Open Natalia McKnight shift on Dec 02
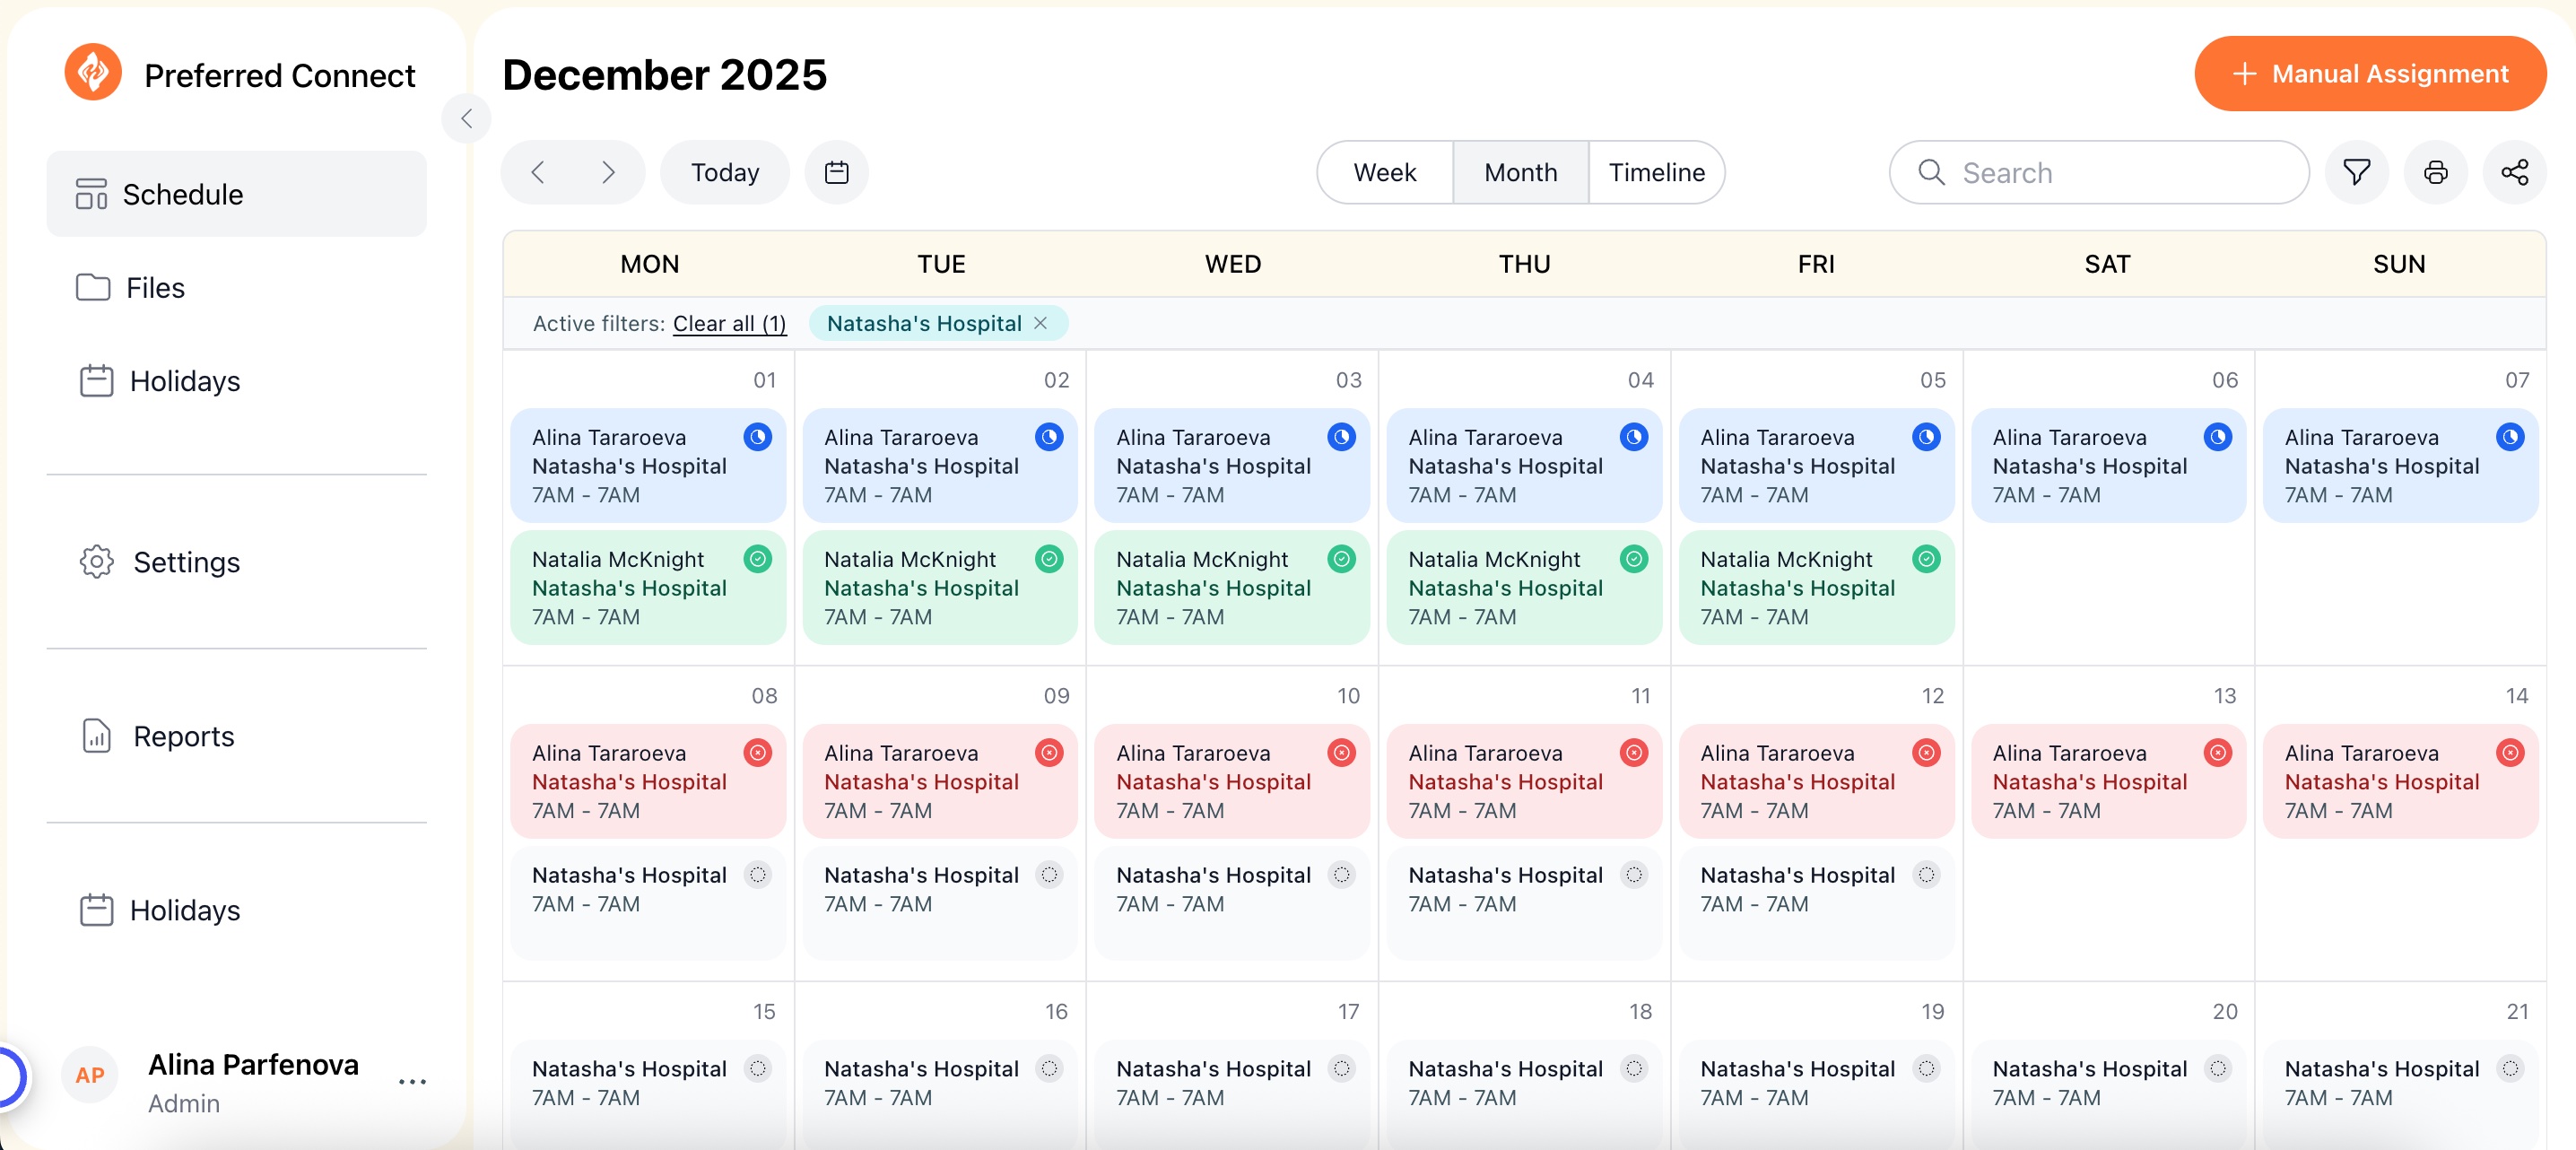Viewport: 2576px width, 1150px height. point(940,587)
